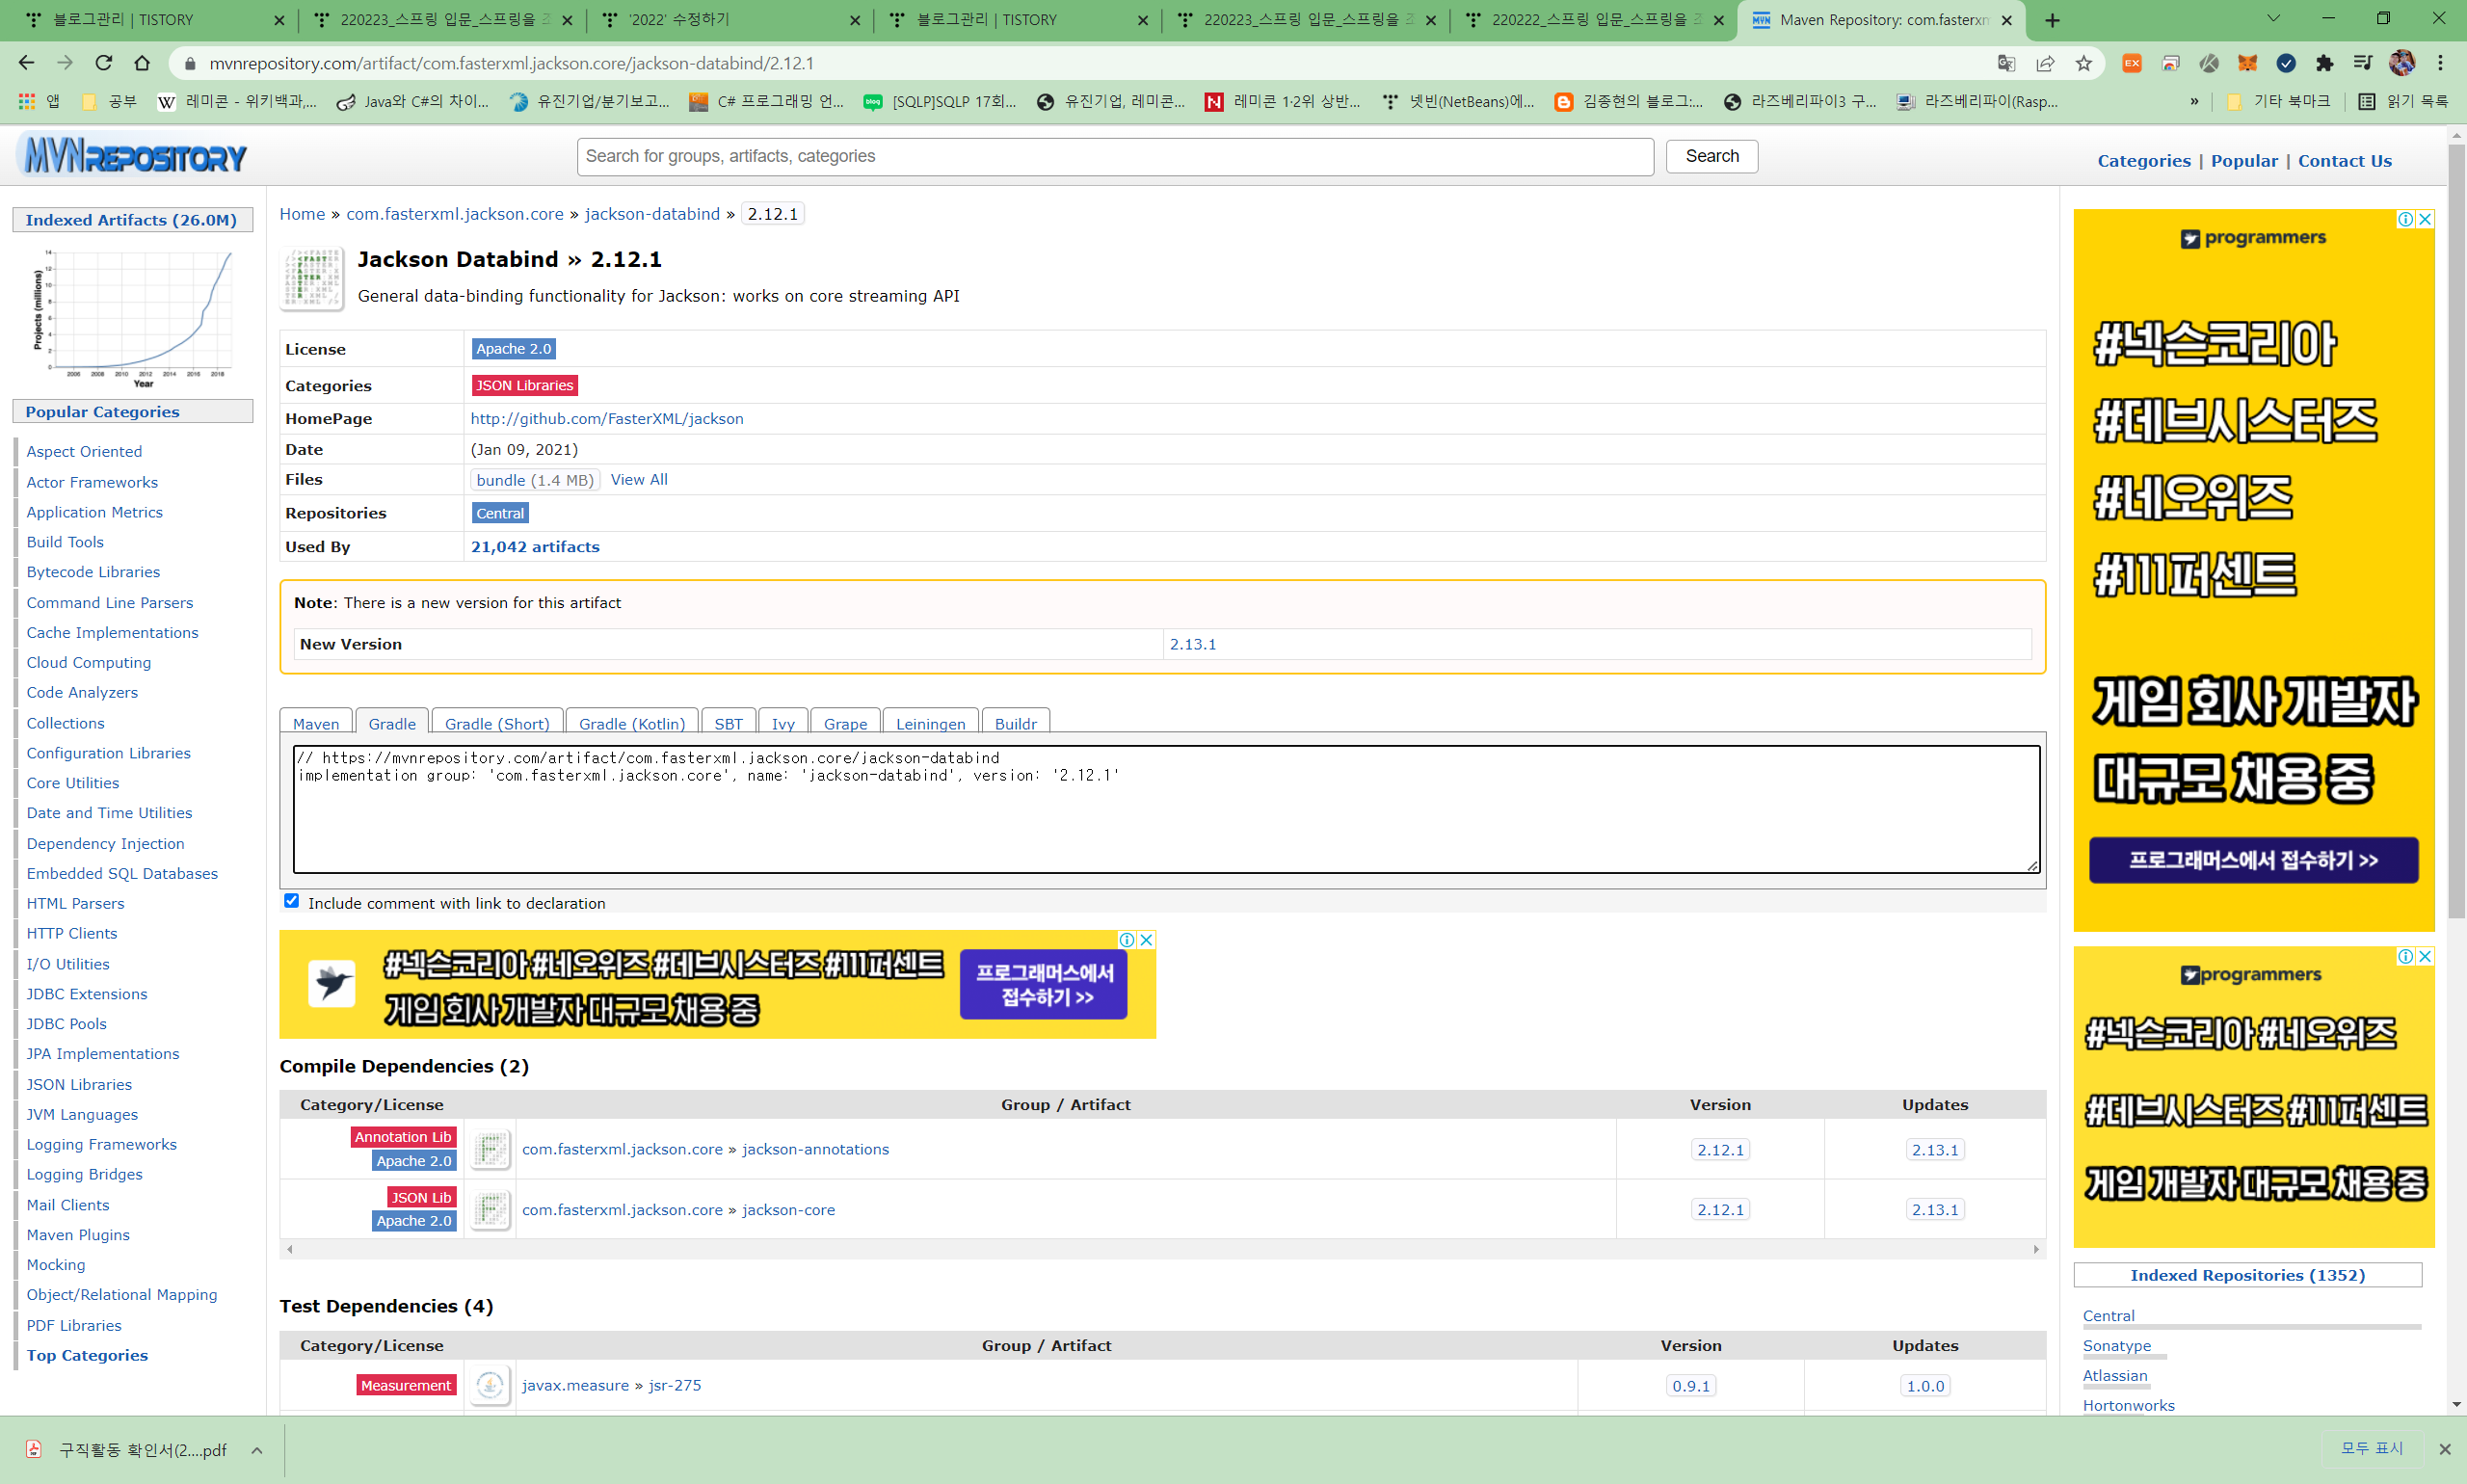Open the browser extensions puzzle icon
Image resolution: width=2467 pixels, height=1484 pixels.
[2324, 63]
